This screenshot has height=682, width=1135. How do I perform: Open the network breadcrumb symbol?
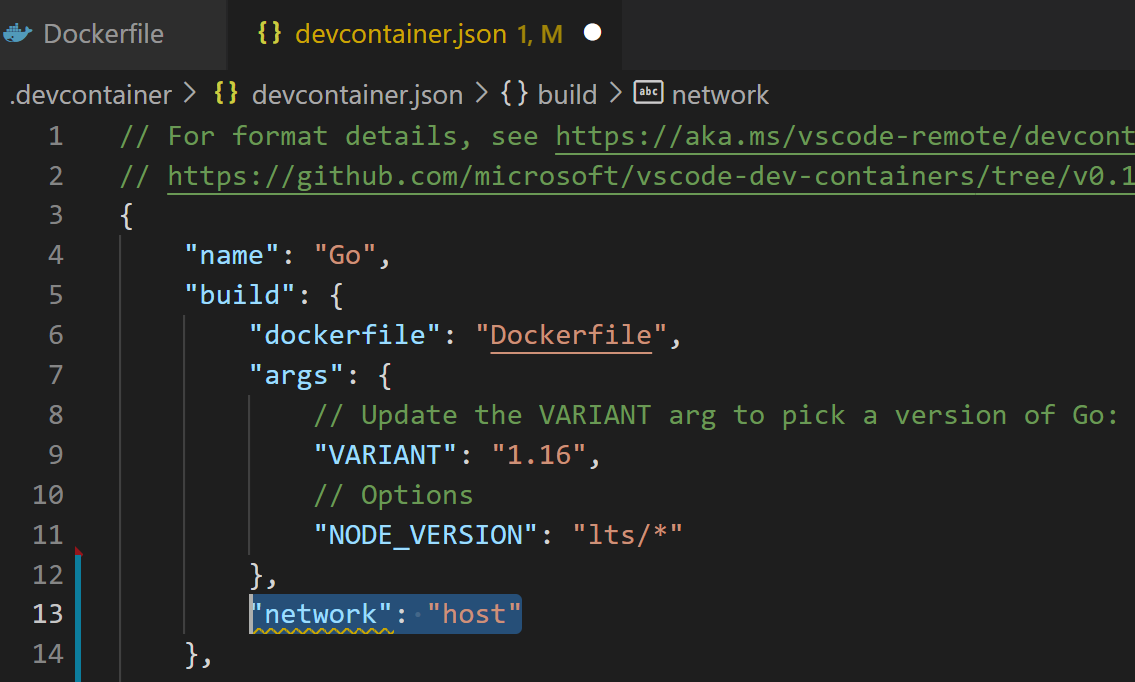[x=720, y=95]
